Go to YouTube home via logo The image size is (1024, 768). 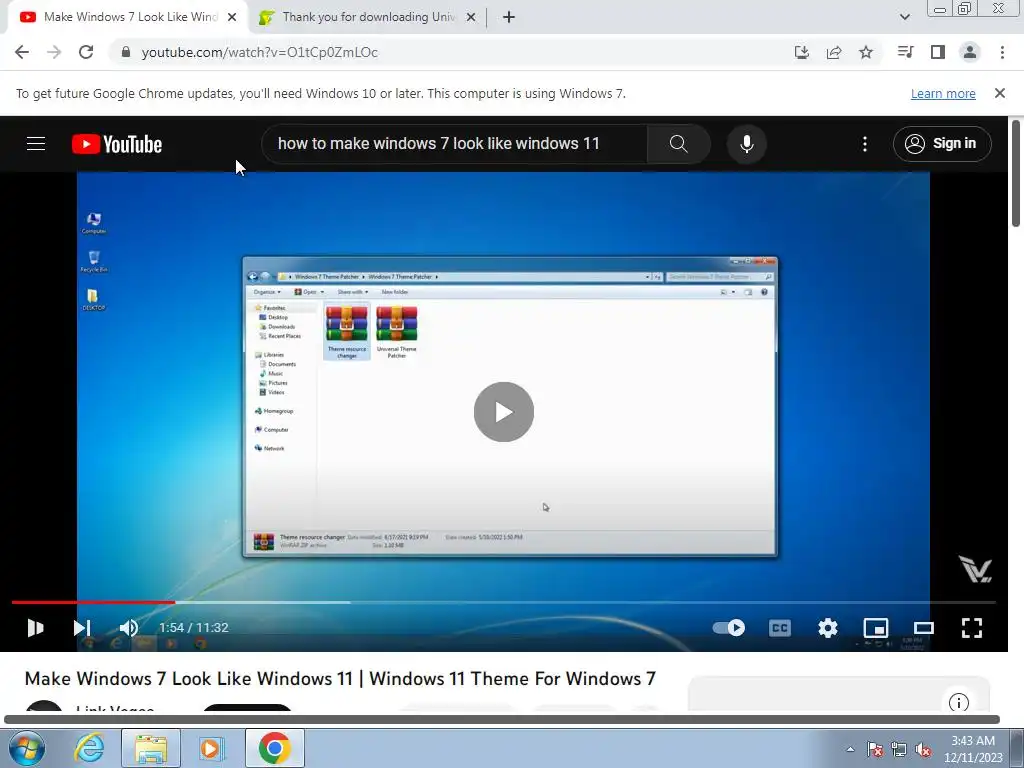point(117,144)
